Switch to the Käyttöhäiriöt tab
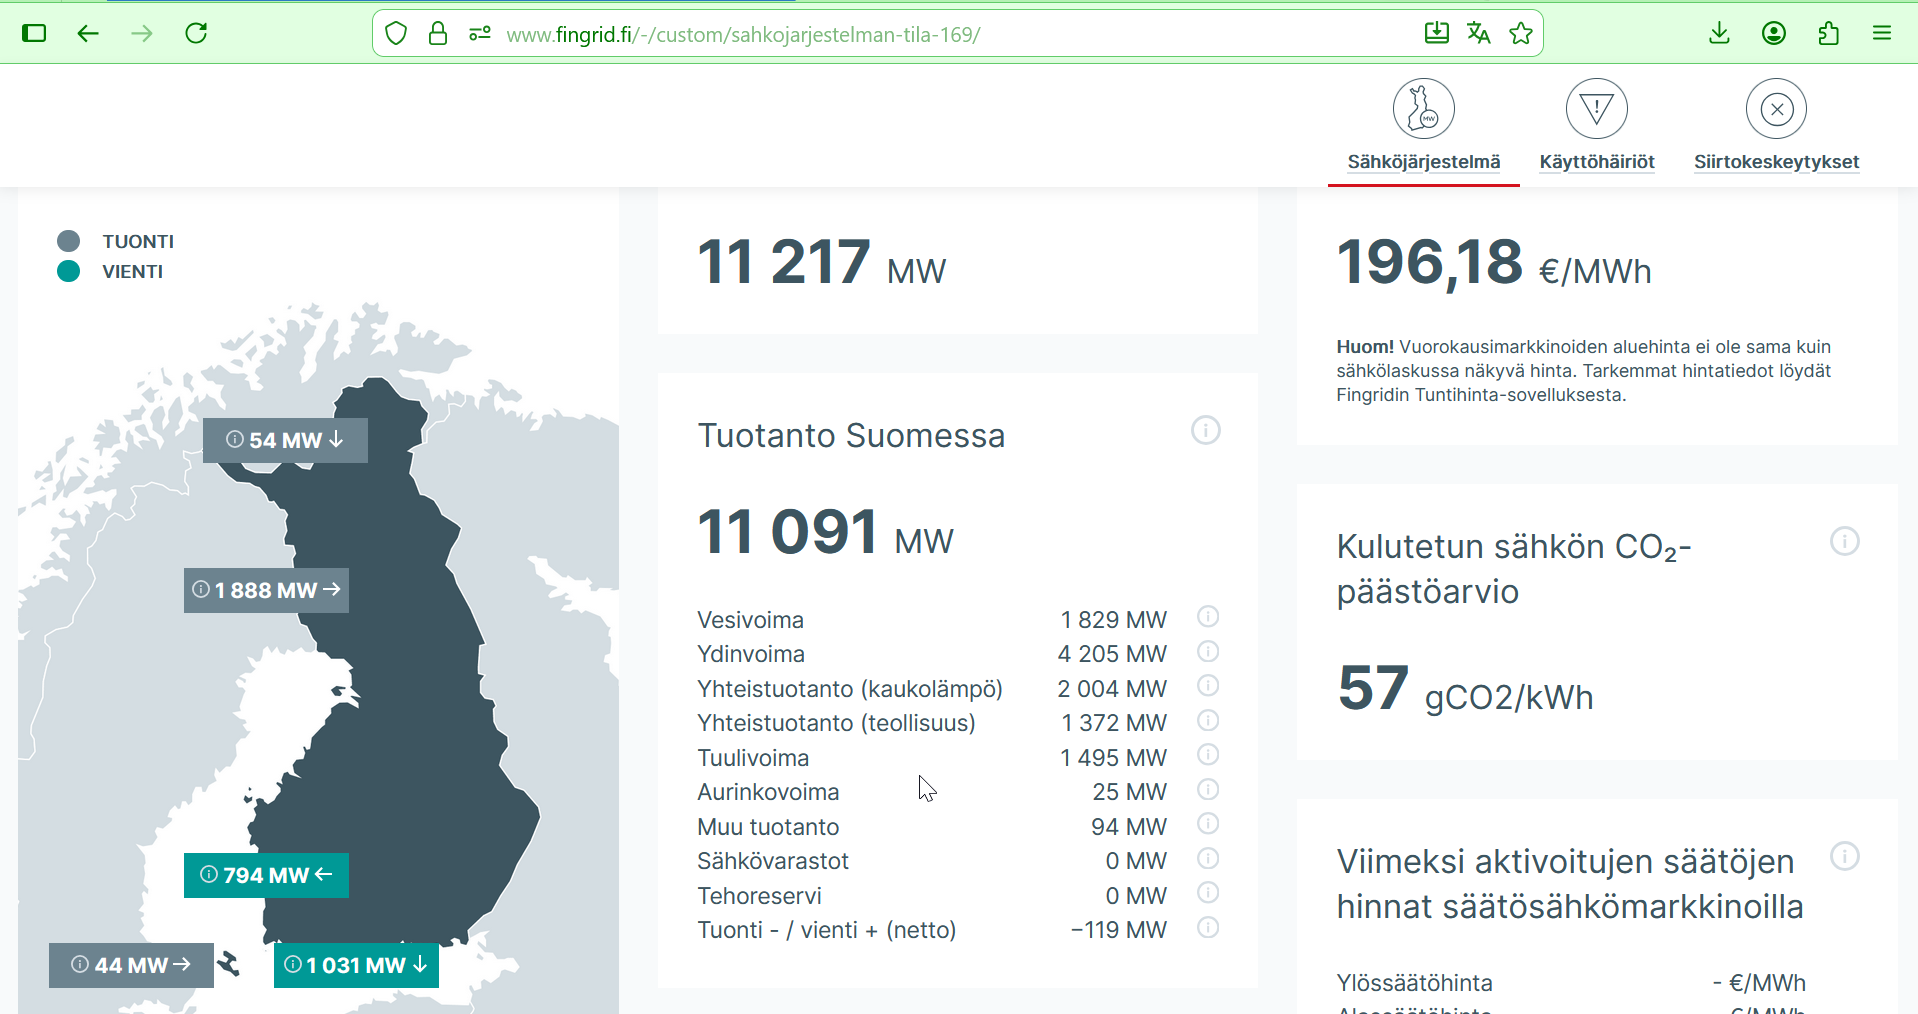Screen dimensions: 1918x1014 tap(1596, 126)
